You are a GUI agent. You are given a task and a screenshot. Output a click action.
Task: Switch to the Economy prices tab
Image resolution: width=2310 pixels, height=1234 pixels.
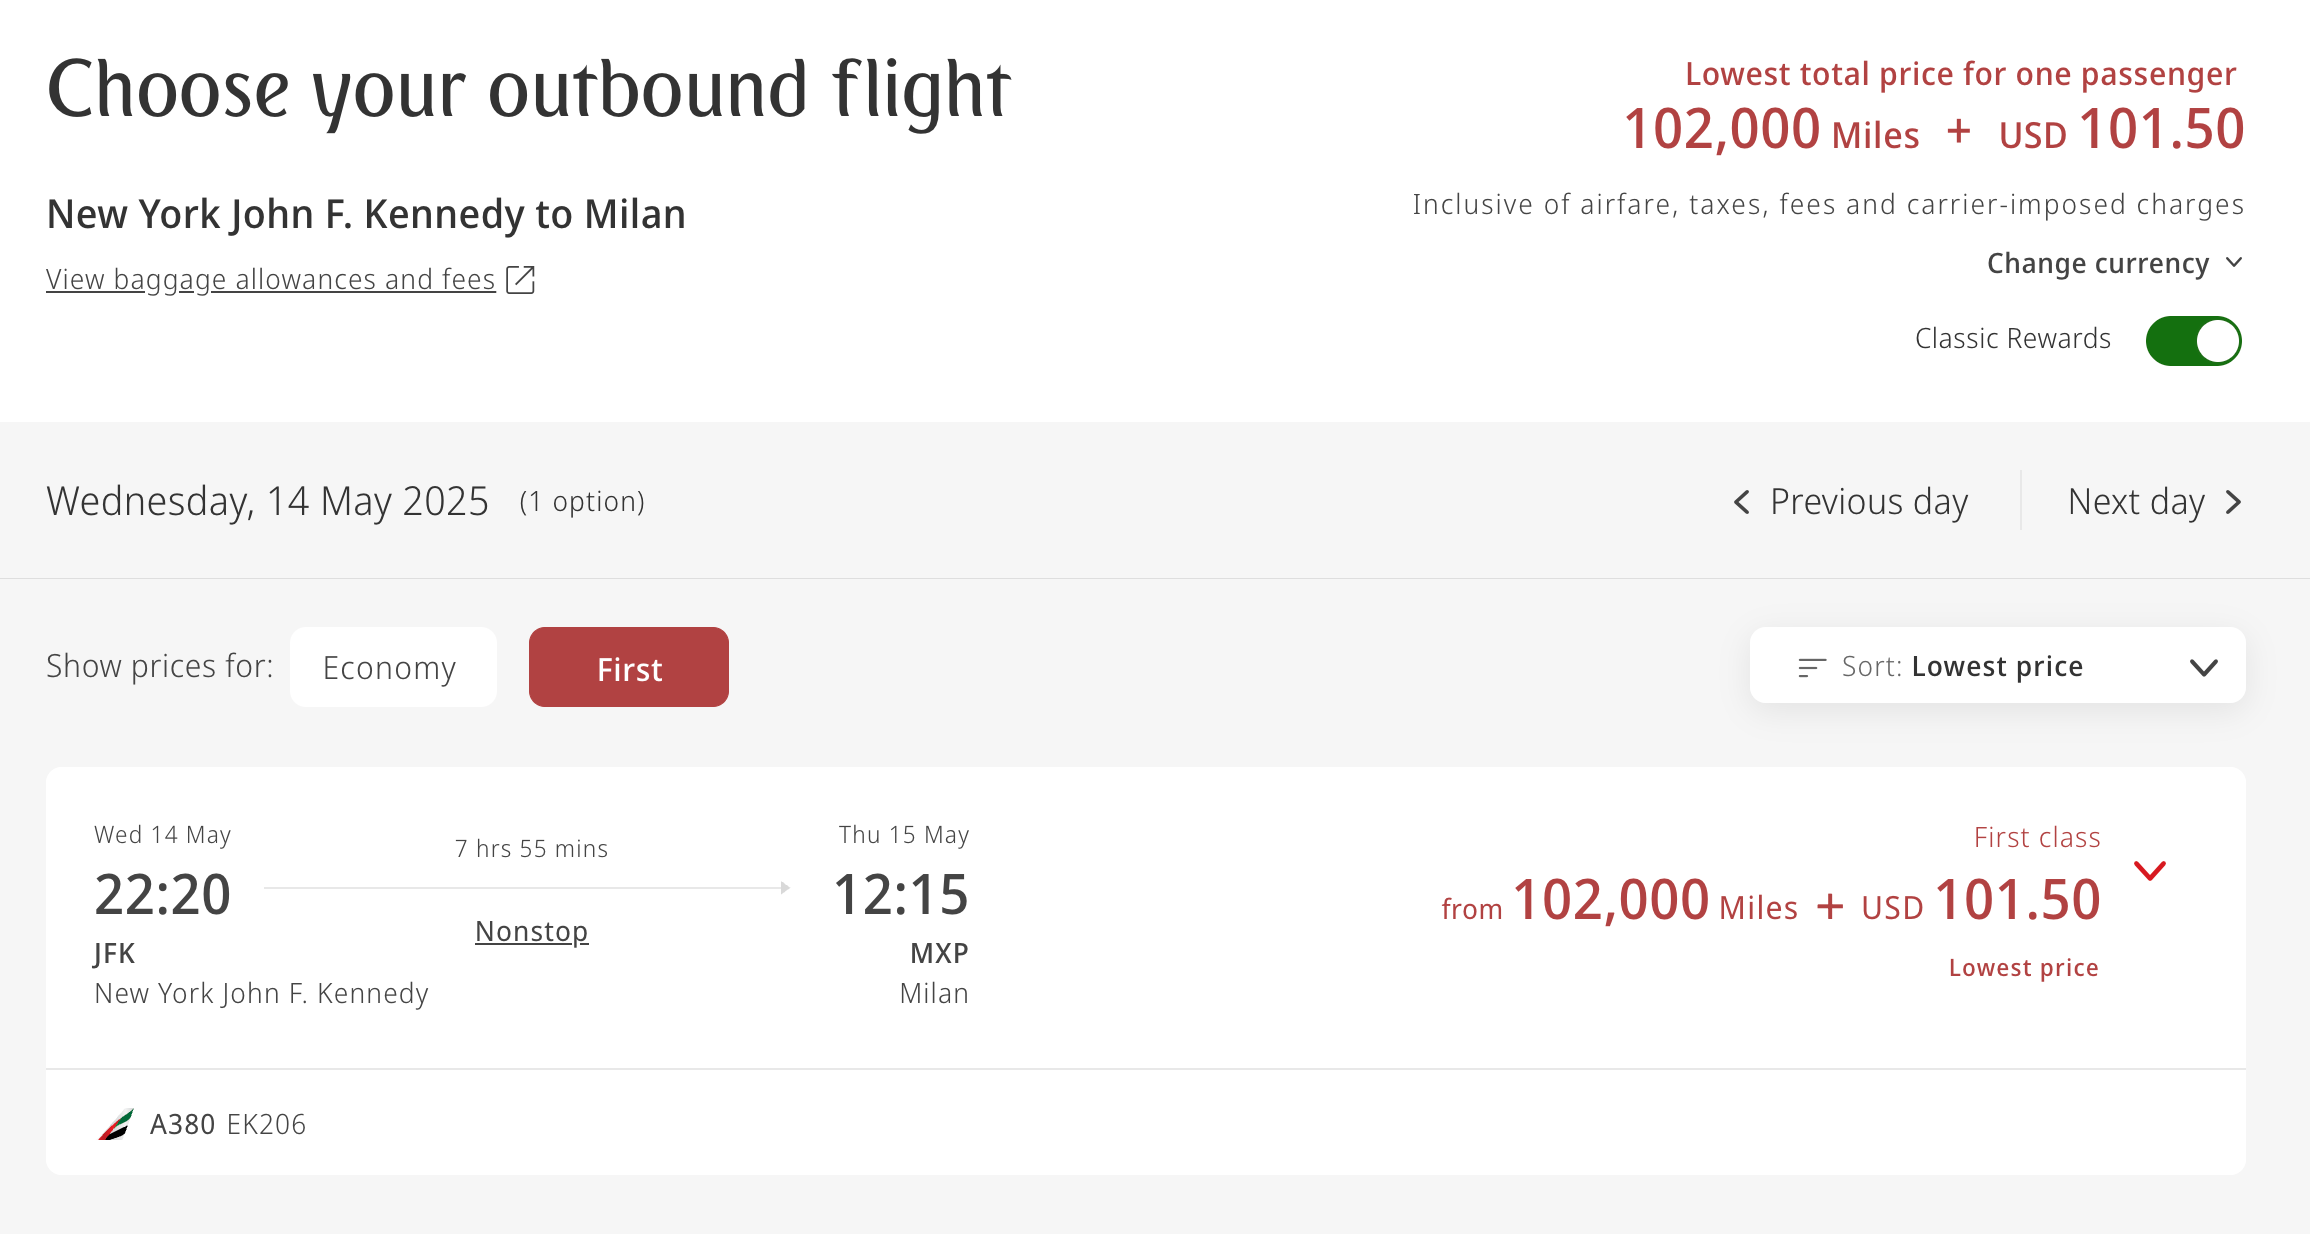pos(392,666)
